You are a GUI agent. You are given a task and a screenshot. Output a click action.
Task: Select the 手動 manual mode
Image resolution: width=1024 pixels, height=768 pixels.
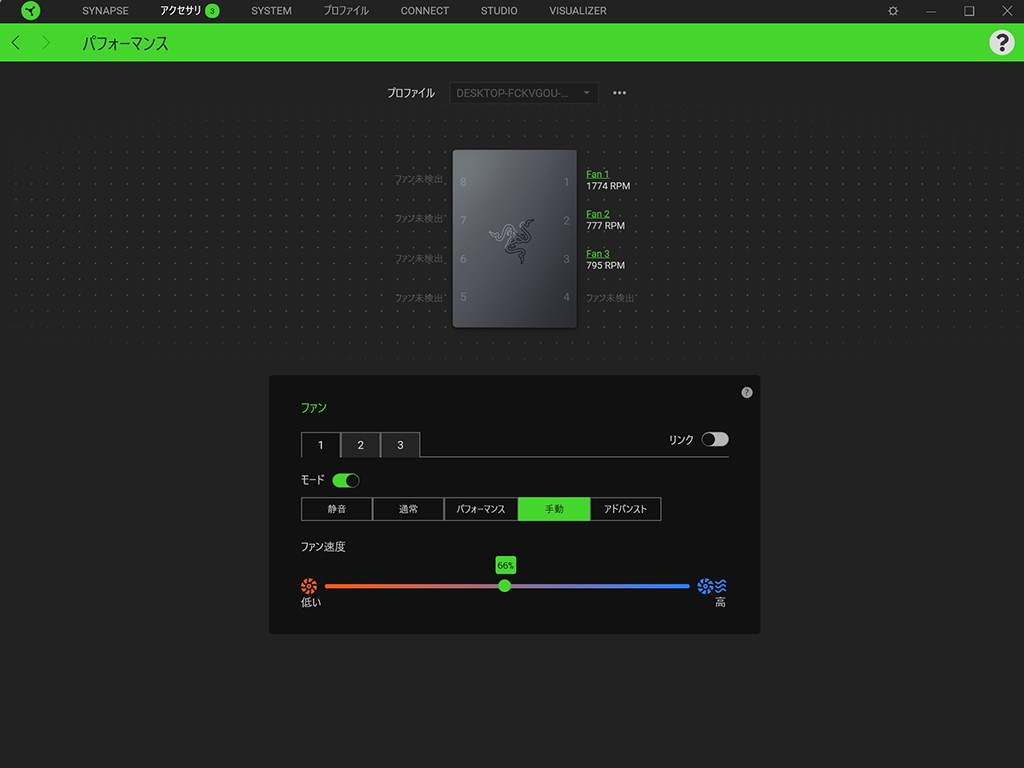(x=554, y=509)
